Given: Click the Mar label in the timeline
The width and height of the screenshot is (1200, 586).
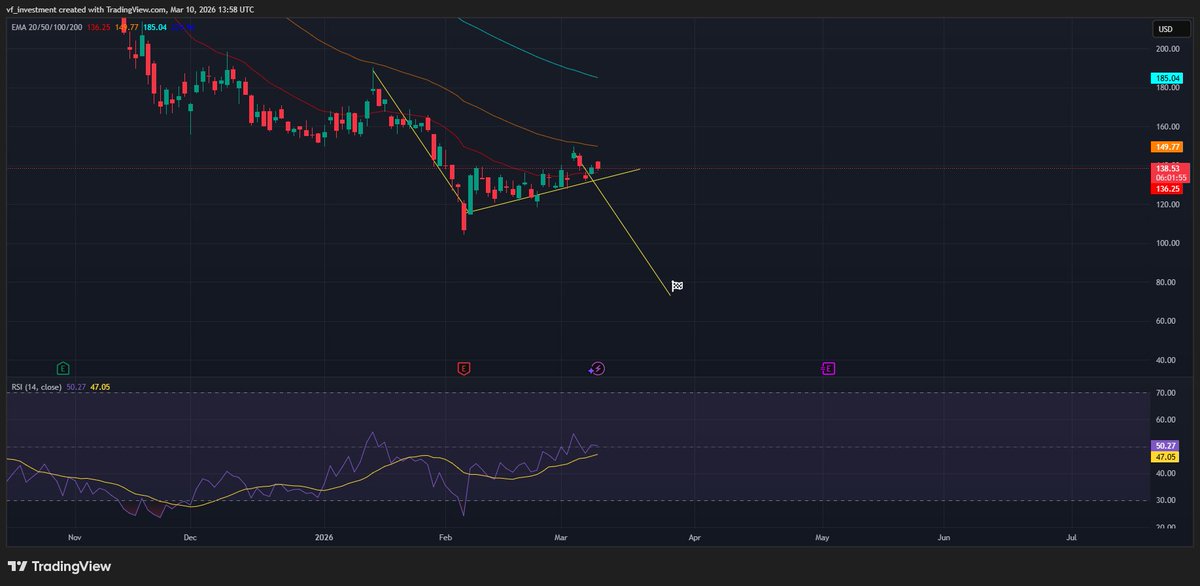Looking at the screenshot, I should point(560,537).
